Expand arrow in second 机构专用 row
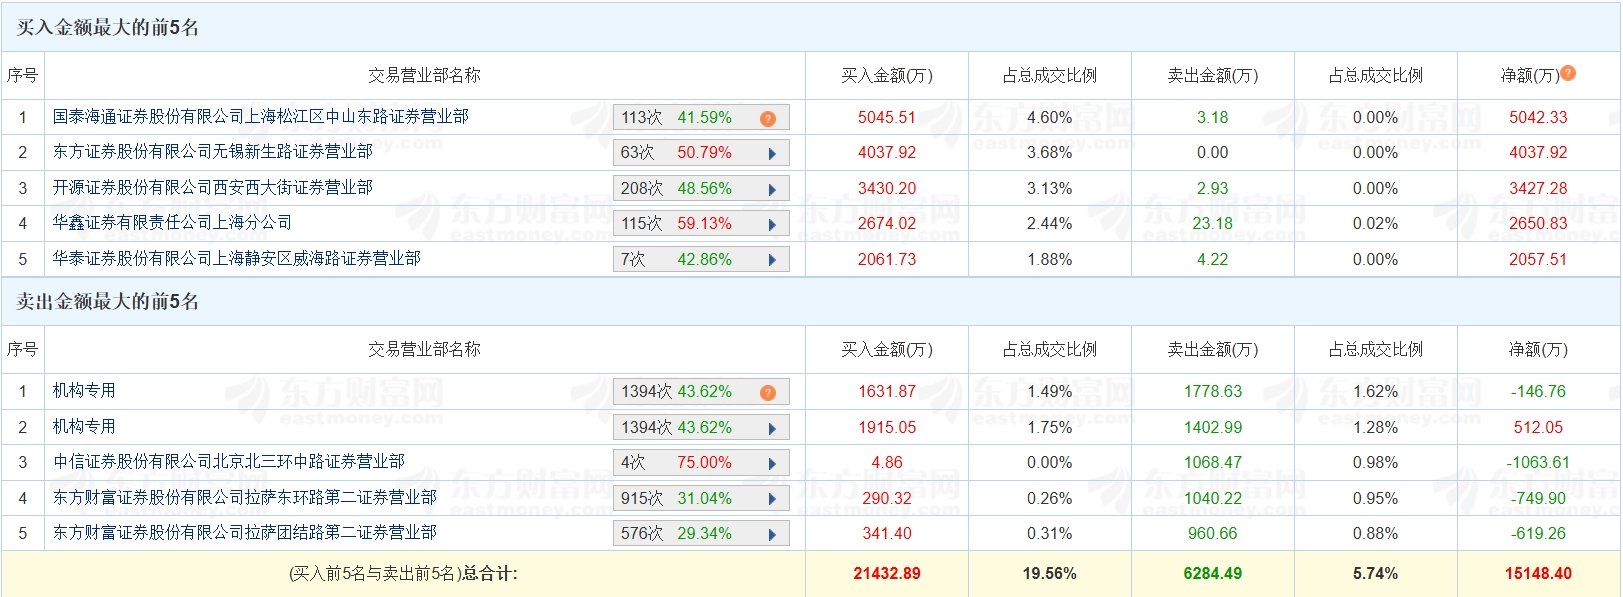Screen dimensions: 1623x597 point(772,428)
